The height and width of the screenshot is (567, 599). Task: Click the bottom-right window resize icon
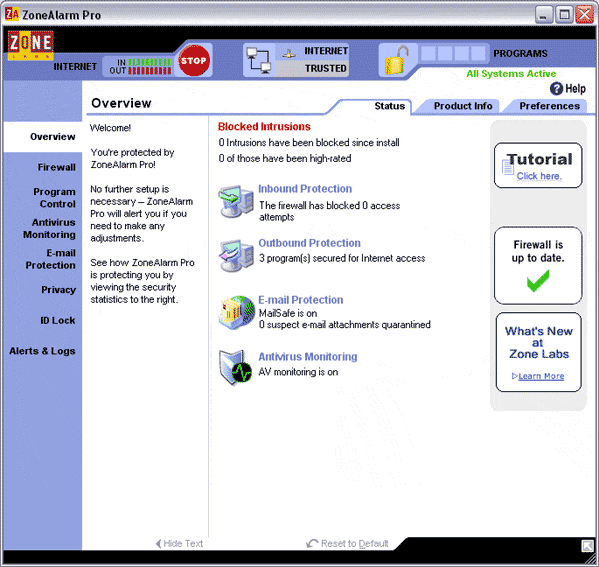587,546
